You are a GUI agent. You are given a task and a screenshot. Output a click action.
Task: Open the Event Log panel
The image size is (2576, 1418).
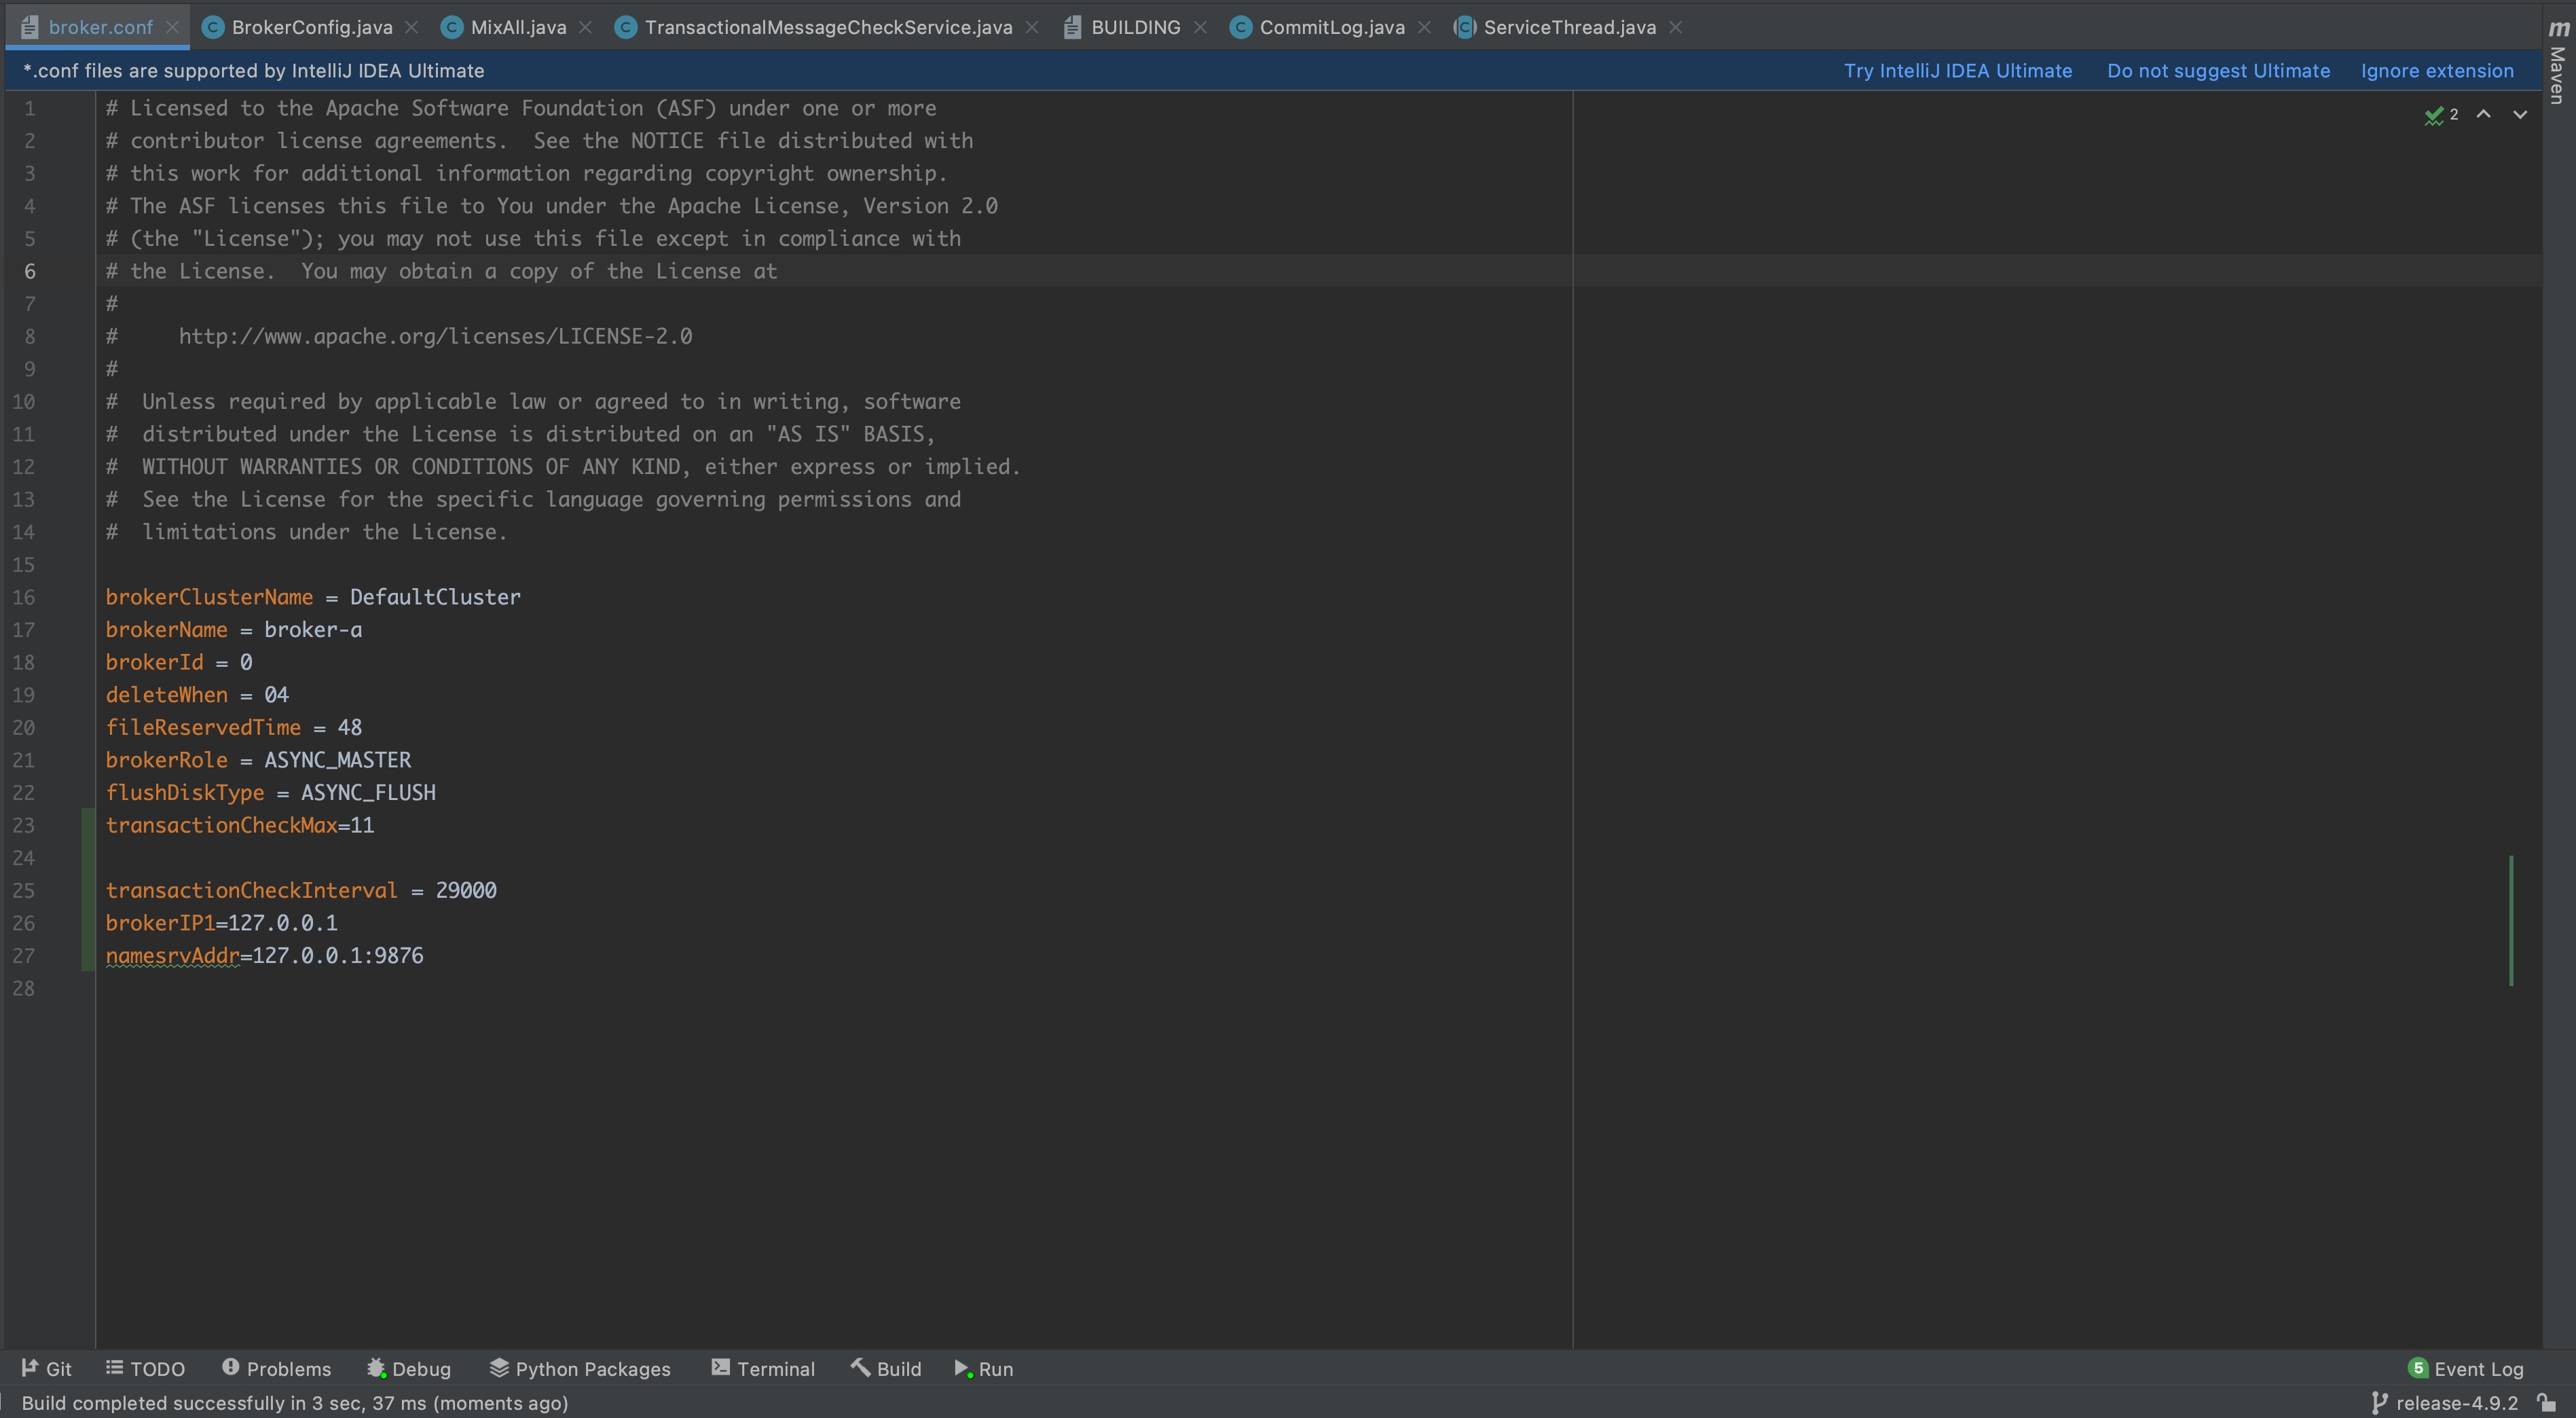2466,1369
